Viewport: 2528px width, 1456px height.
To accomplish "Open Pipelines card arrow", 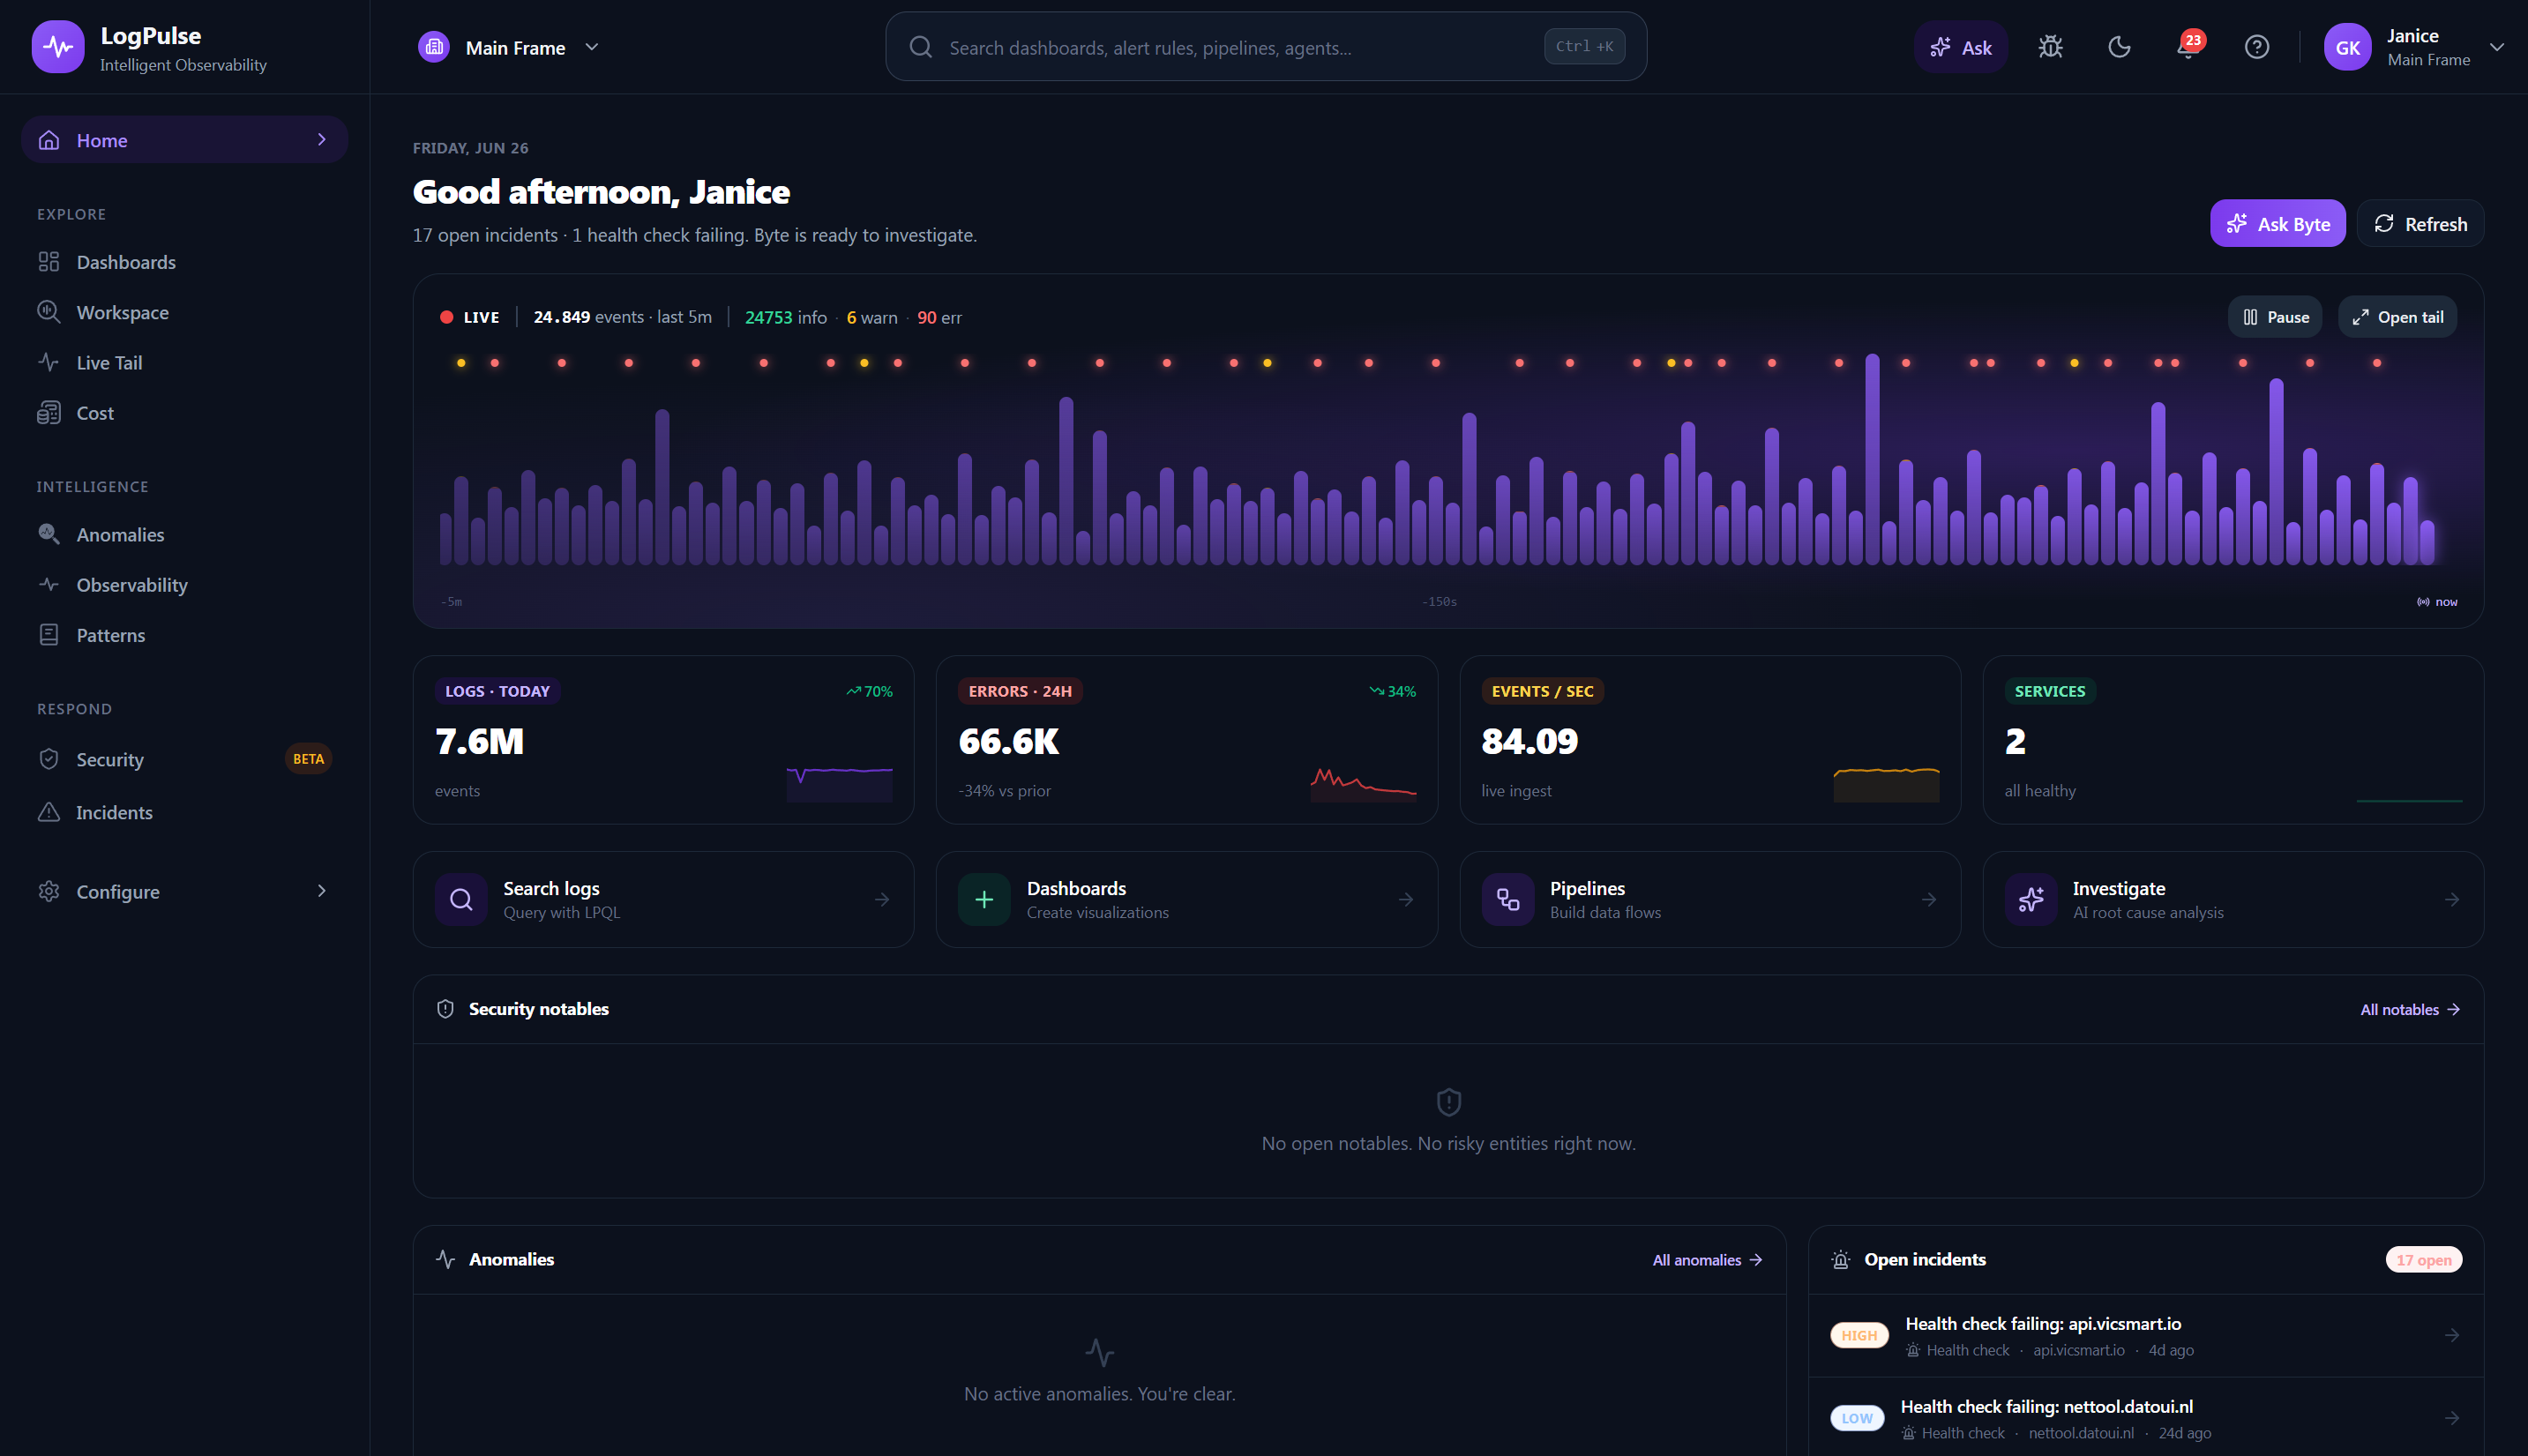I will pos(1929,900).
